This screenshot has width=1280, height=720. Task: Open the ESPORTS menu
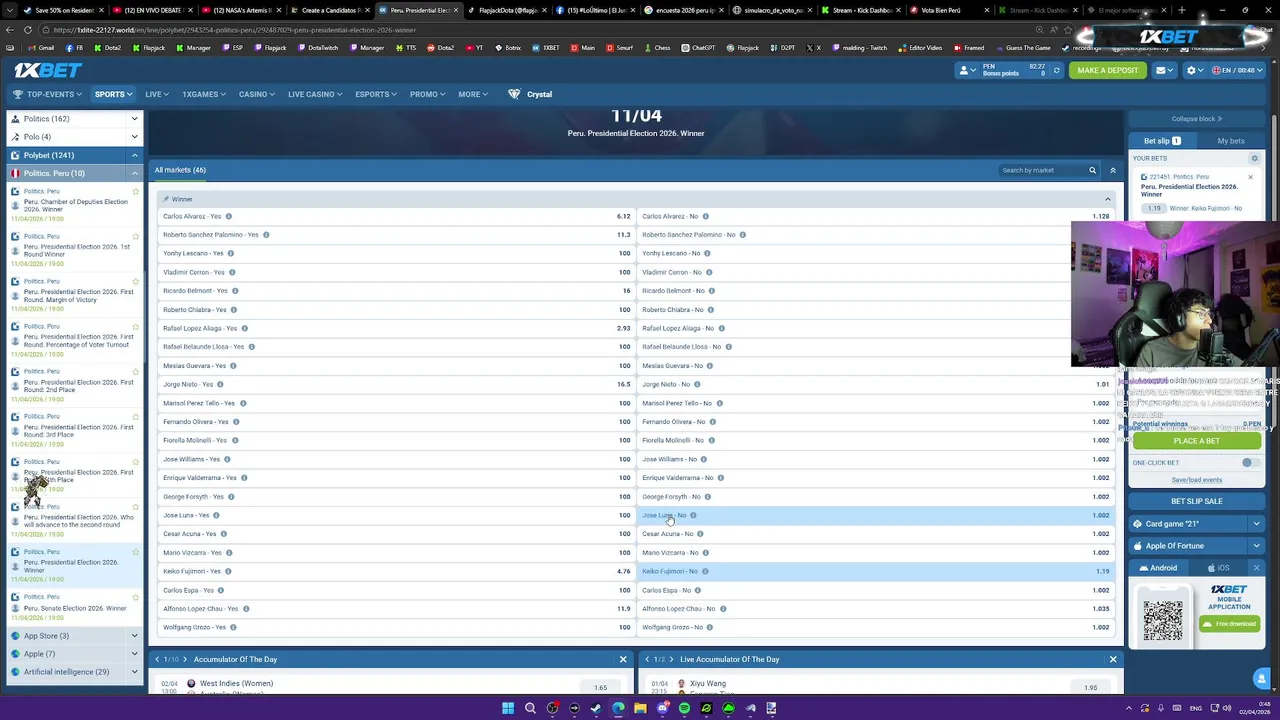pyautogui.click(x=376, y=94)
